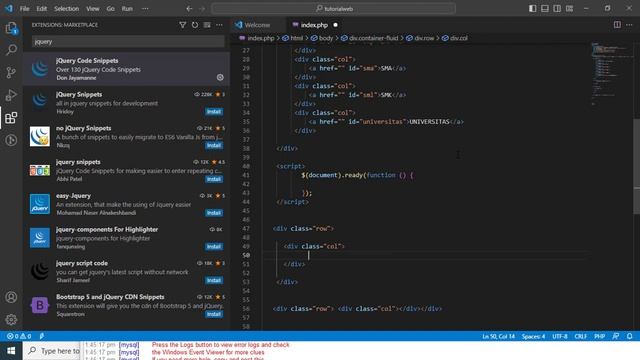Change language mode via PHP
This screenshot has height=360, width=640.
click(599, 336)
